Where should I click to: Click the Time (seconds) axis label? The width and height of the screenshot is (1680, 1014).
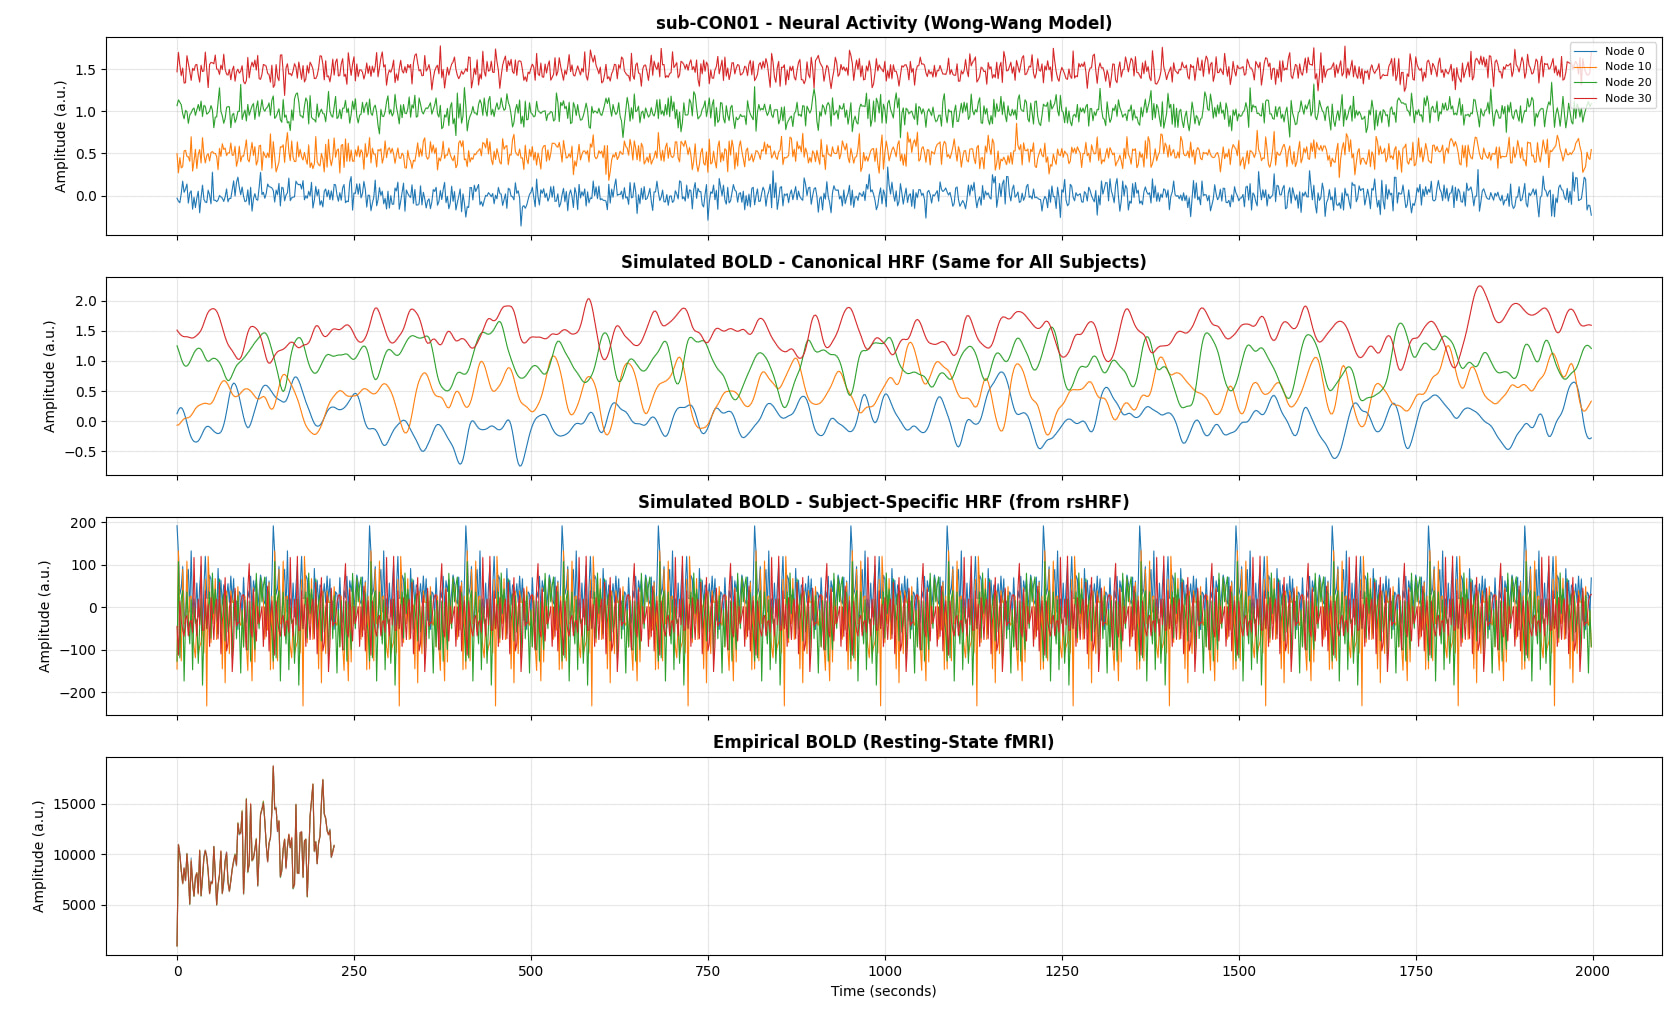coord(883,991)
